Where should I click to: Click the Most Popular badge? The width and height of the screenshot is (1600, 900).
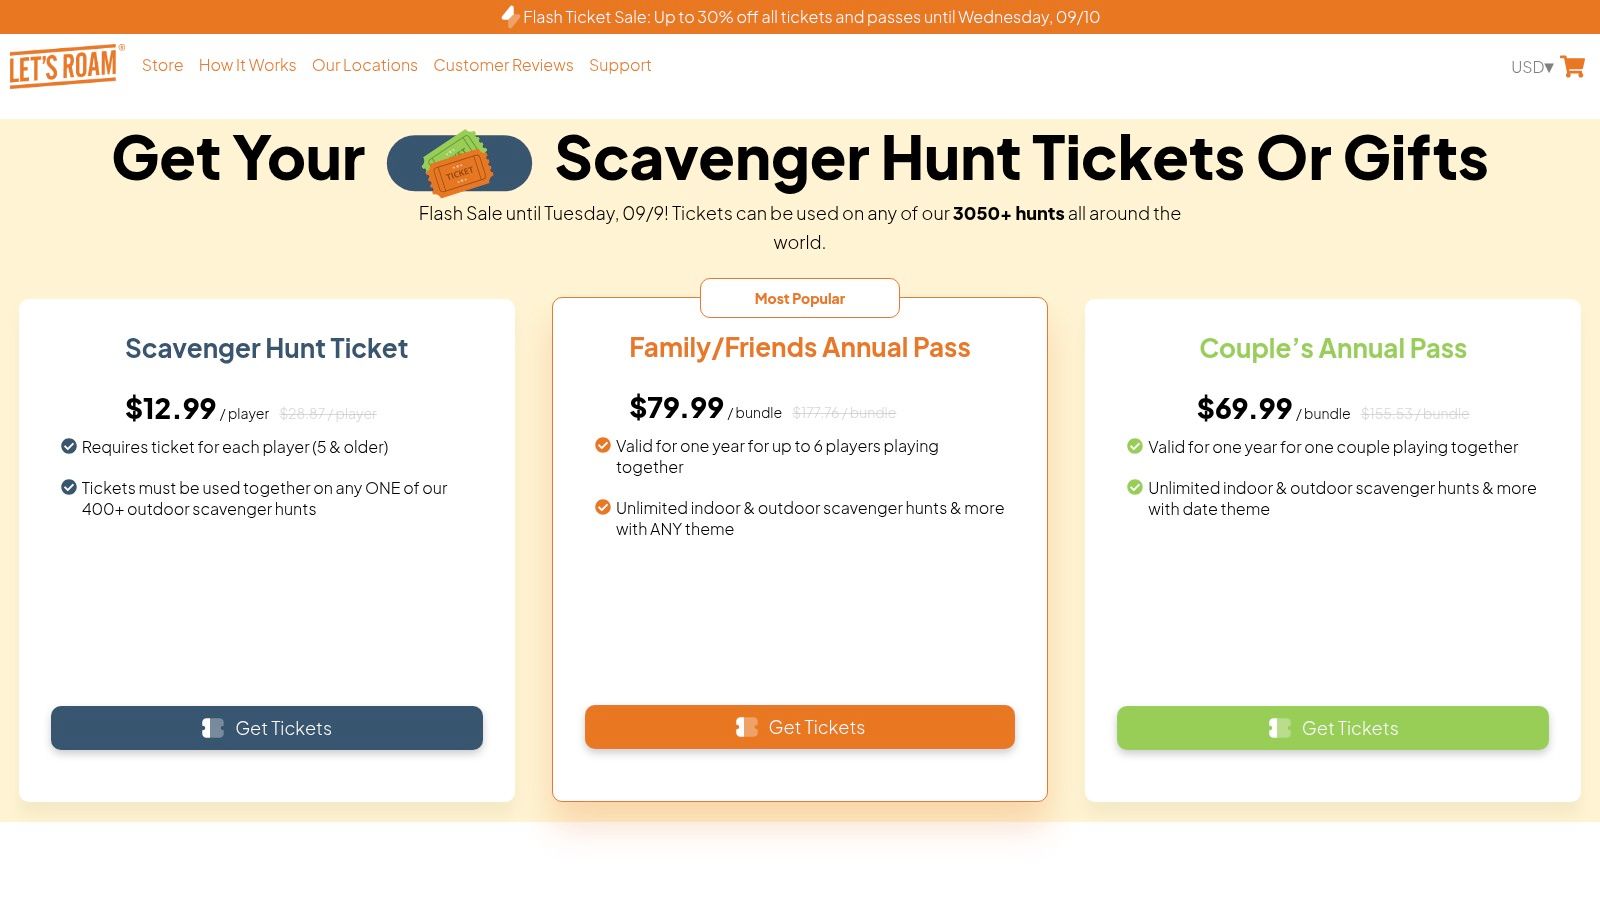coord(800,298)
